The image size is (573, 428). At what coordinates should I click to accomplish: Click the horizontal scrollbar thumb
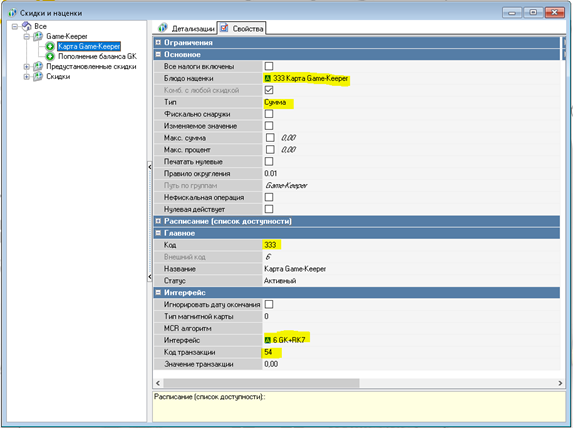(x=261, y=383)
